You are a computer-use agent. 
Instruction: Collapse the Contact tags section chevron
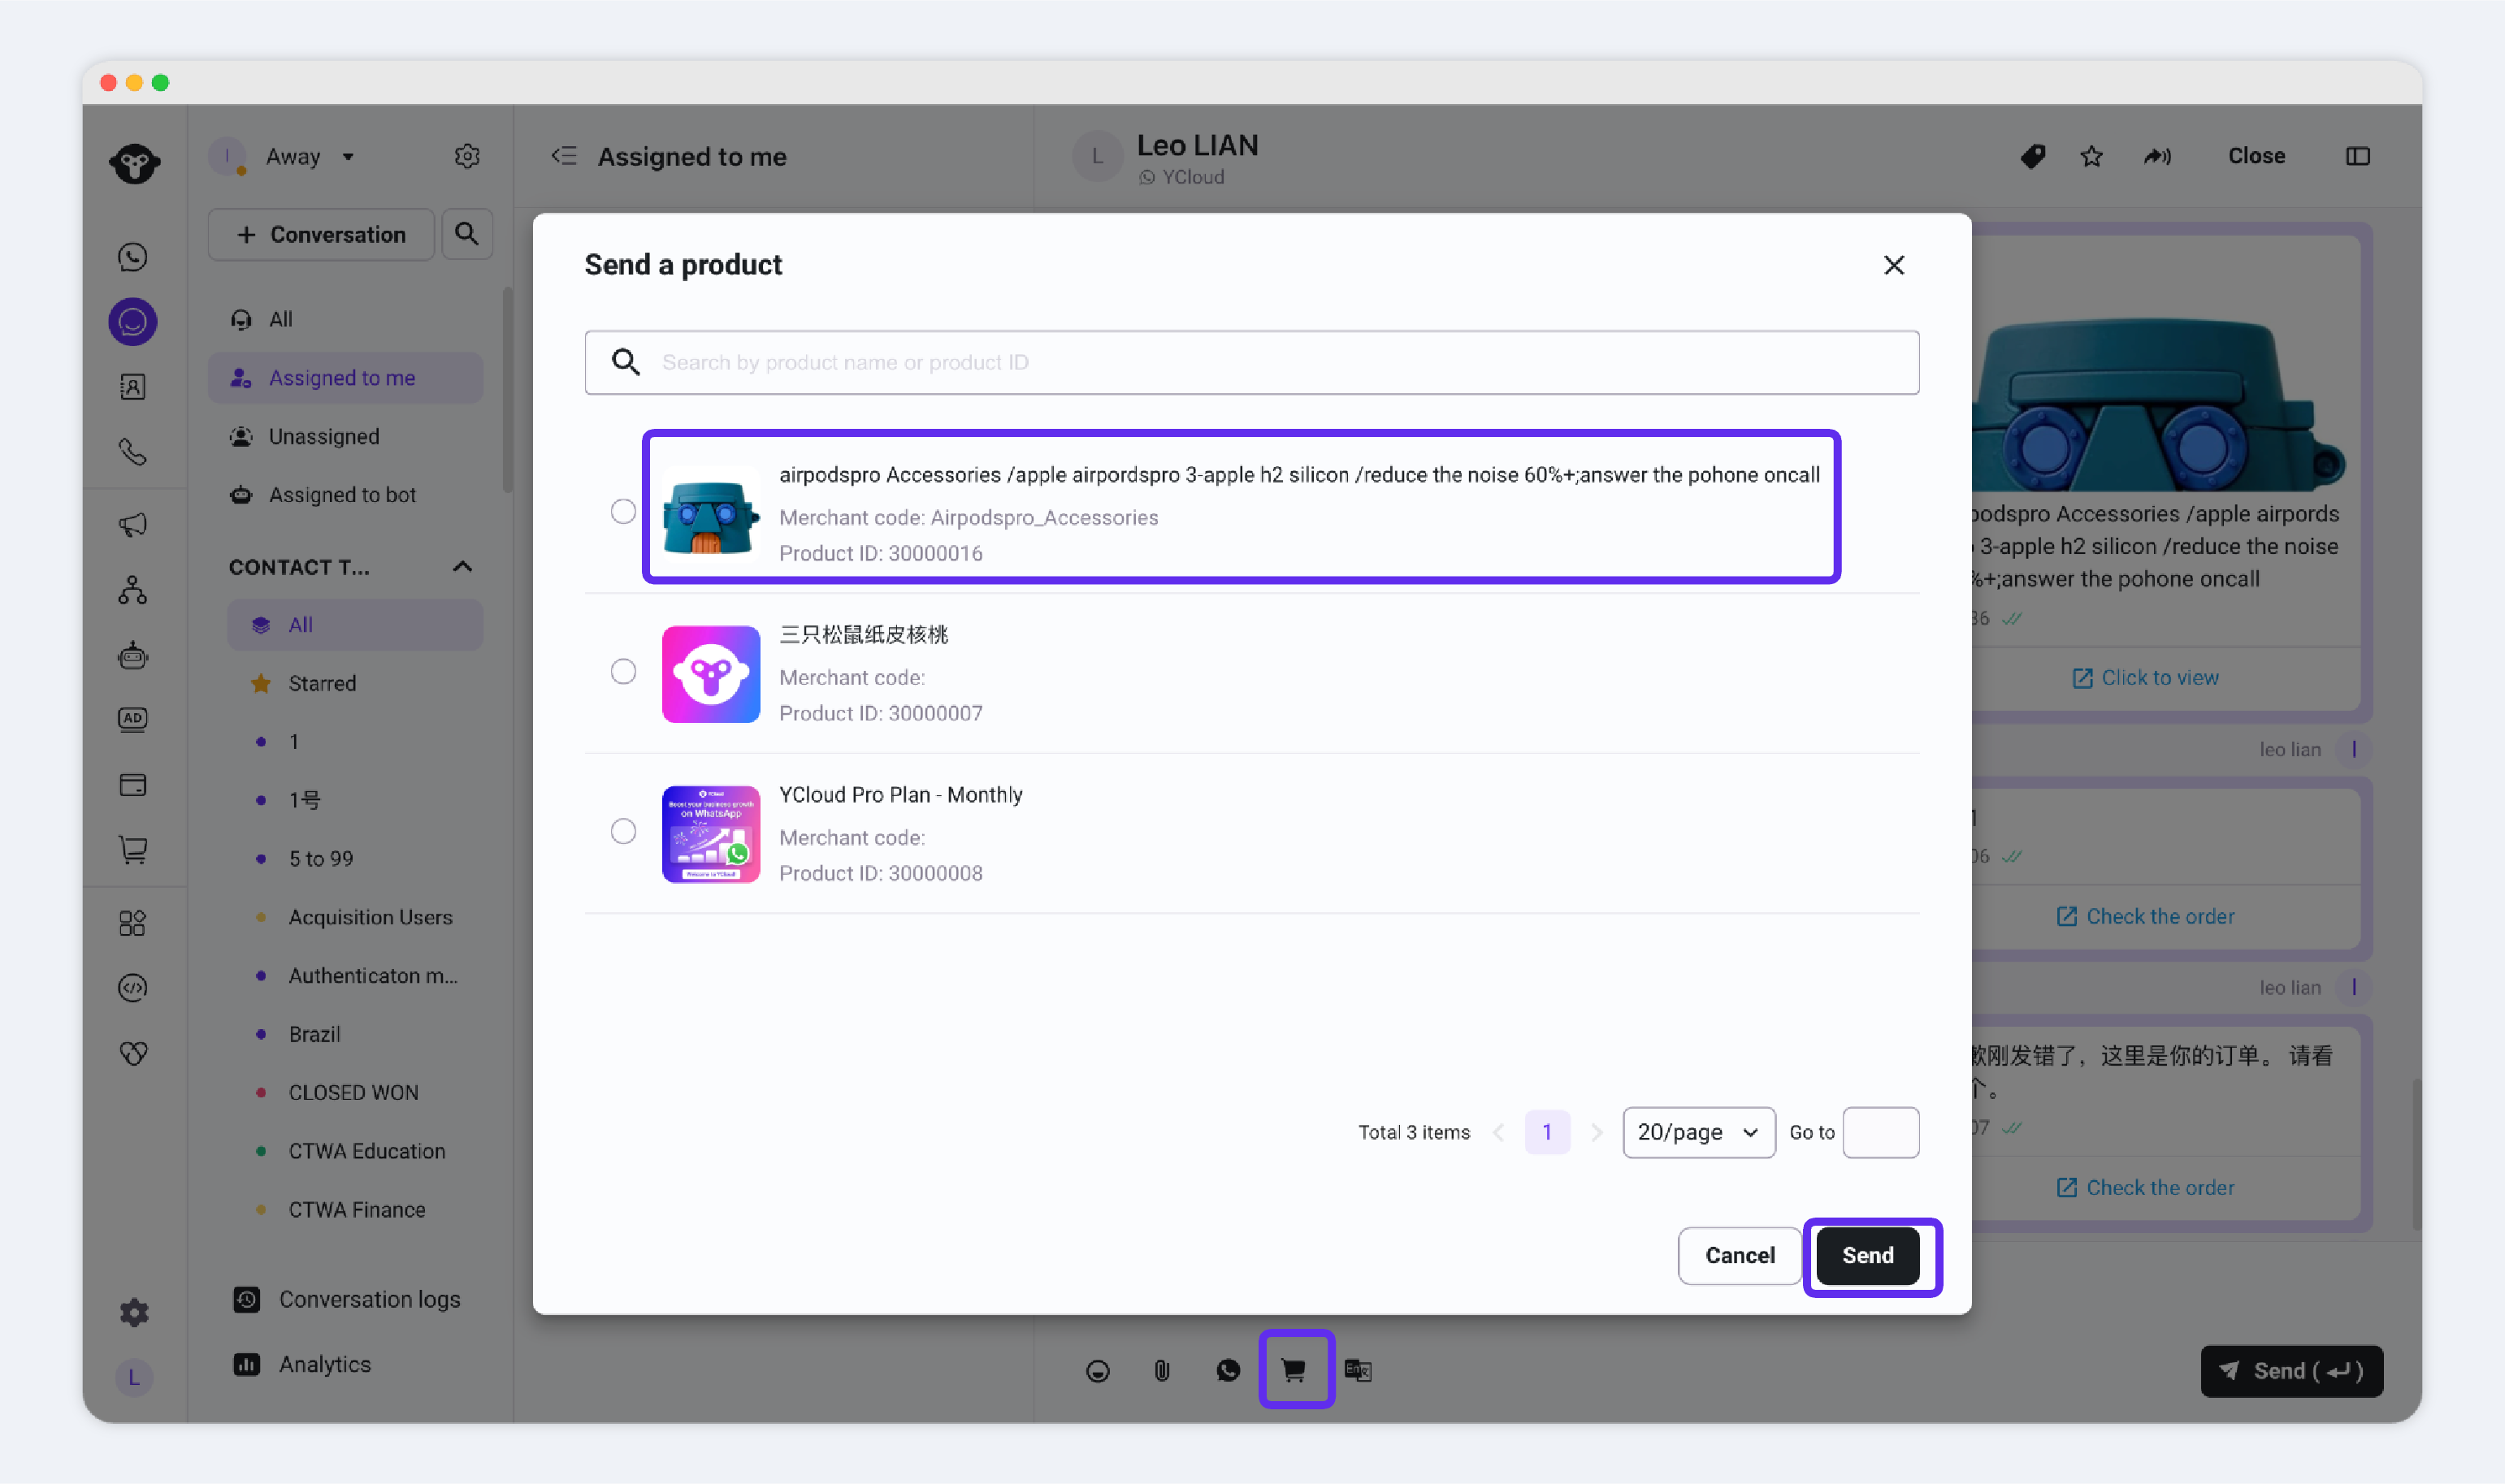pos(462,567)
